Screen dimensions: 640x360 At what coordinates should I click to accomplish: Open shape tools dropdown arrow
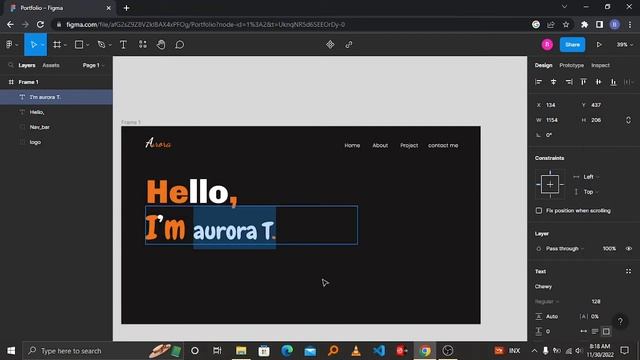[87, 45]
